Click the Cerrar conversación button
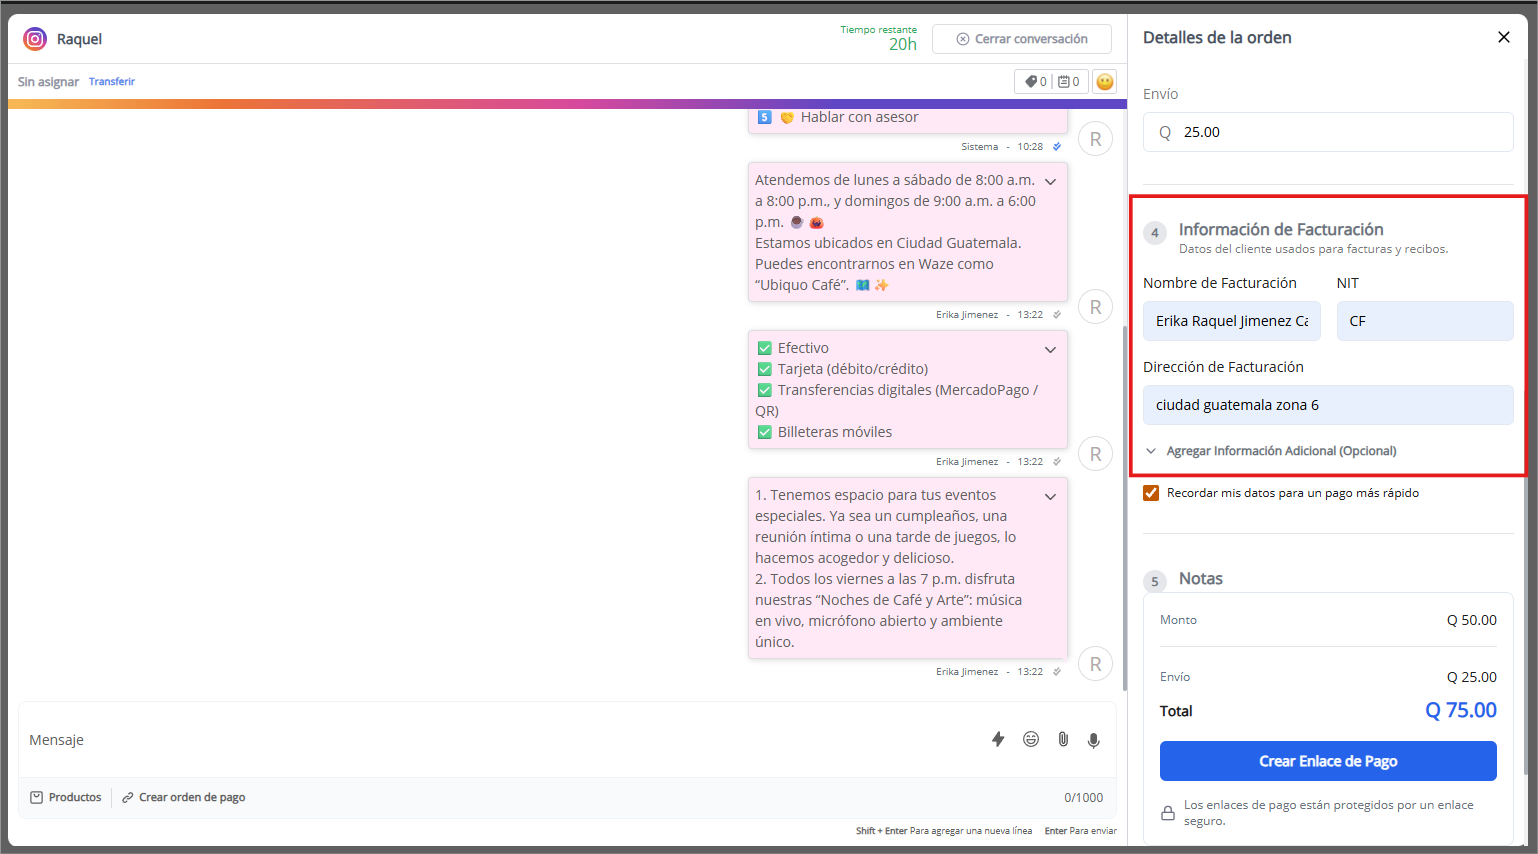The width and height of the screenshot is (1538, 854). 1021,39
